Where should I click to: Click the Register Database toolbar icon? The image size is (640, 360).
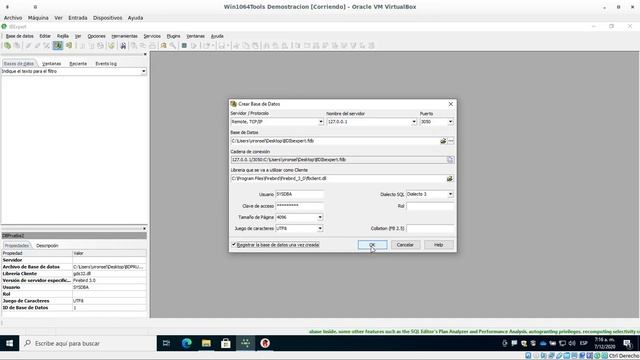(x=7, y=46)
